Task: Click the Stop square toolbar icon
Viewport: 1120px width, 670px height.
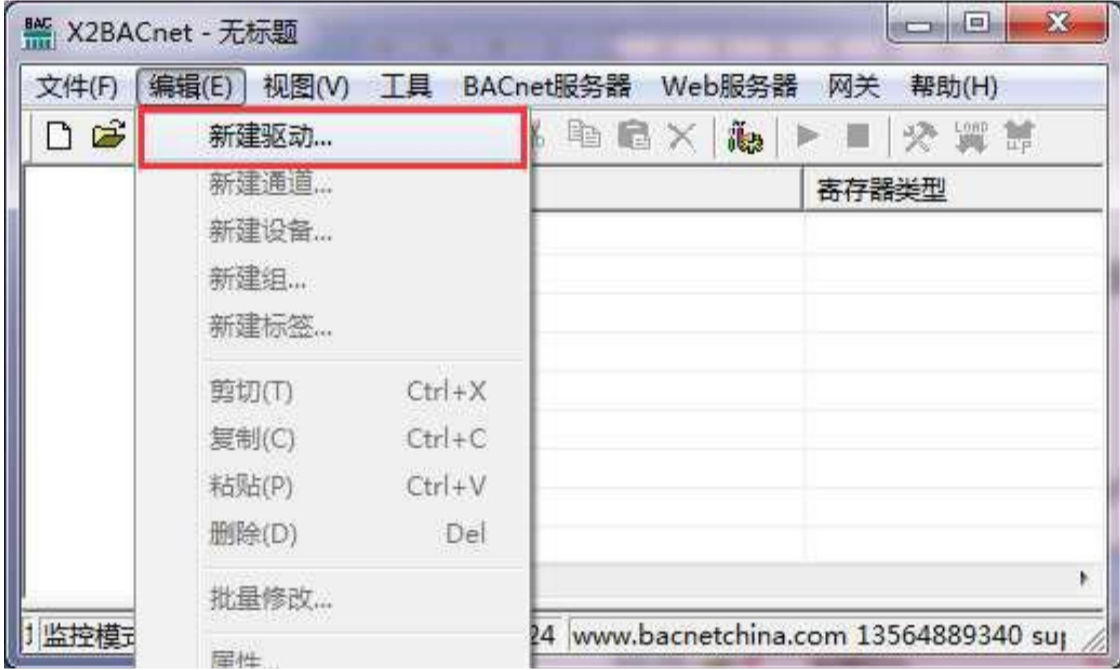Action: click(x=858, y=135)
